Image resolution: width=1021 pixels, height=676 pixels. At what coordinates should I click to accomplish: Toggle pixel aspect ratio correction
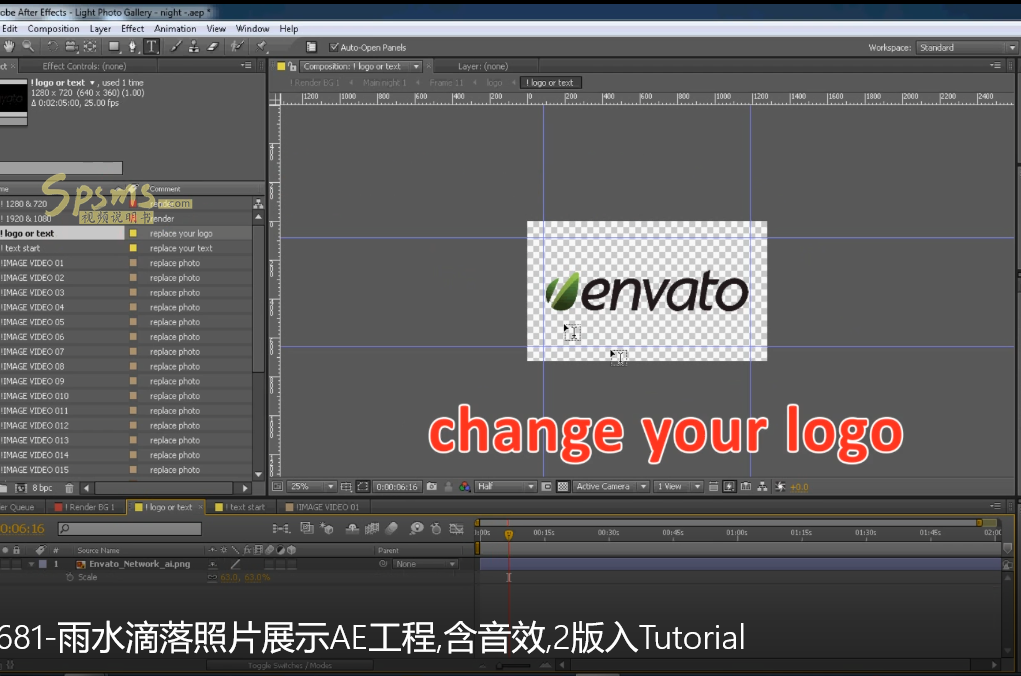pos(713,486)
